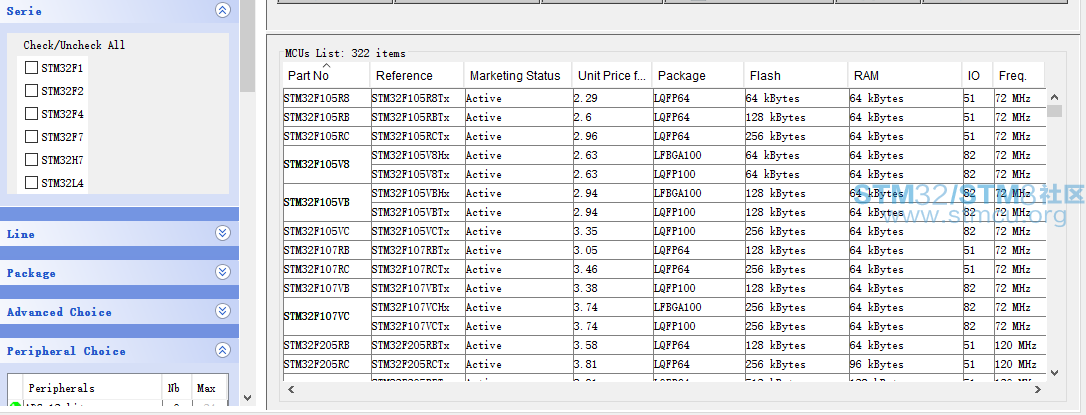Image resolution: width=1086 pixels, height=415 pixels.
Task: Click the 3.35 unit price cell
Action: pos(612,231)
